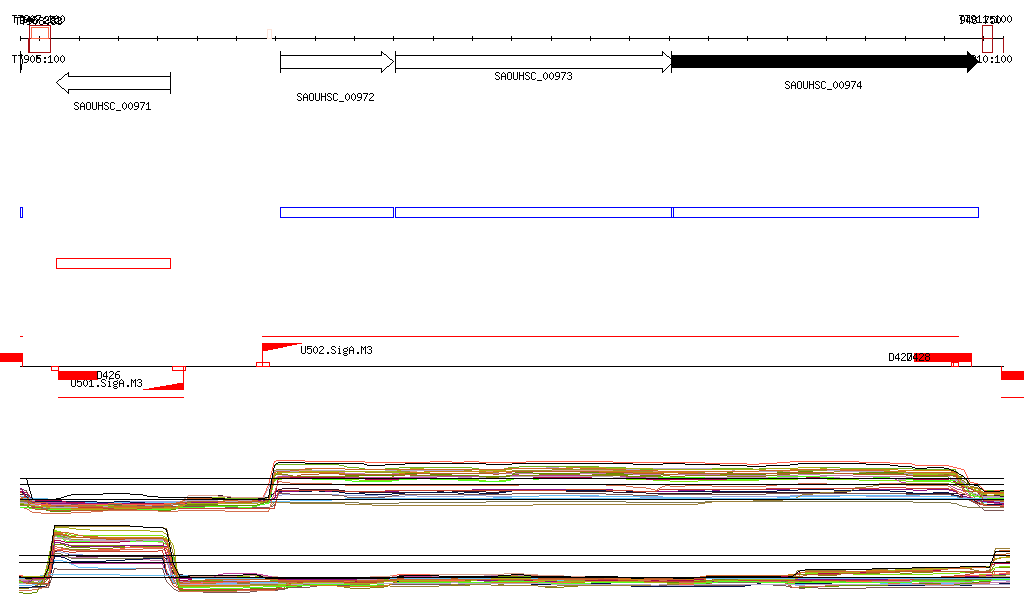Image resolution: width=1024 pixels, height=611 pixels.
Task: Click the SAOUHSC_00973 gene label
Action: tap(533, 76)
